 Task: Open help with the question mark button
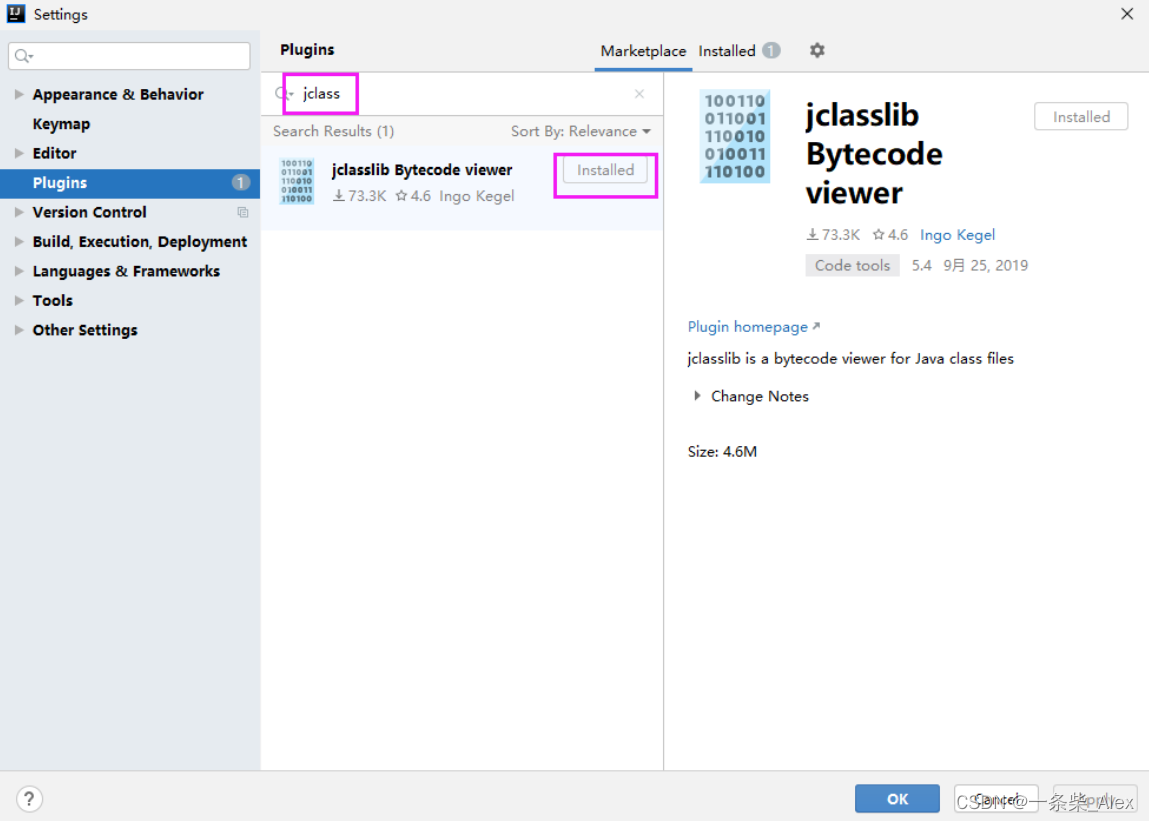point(29,798)
